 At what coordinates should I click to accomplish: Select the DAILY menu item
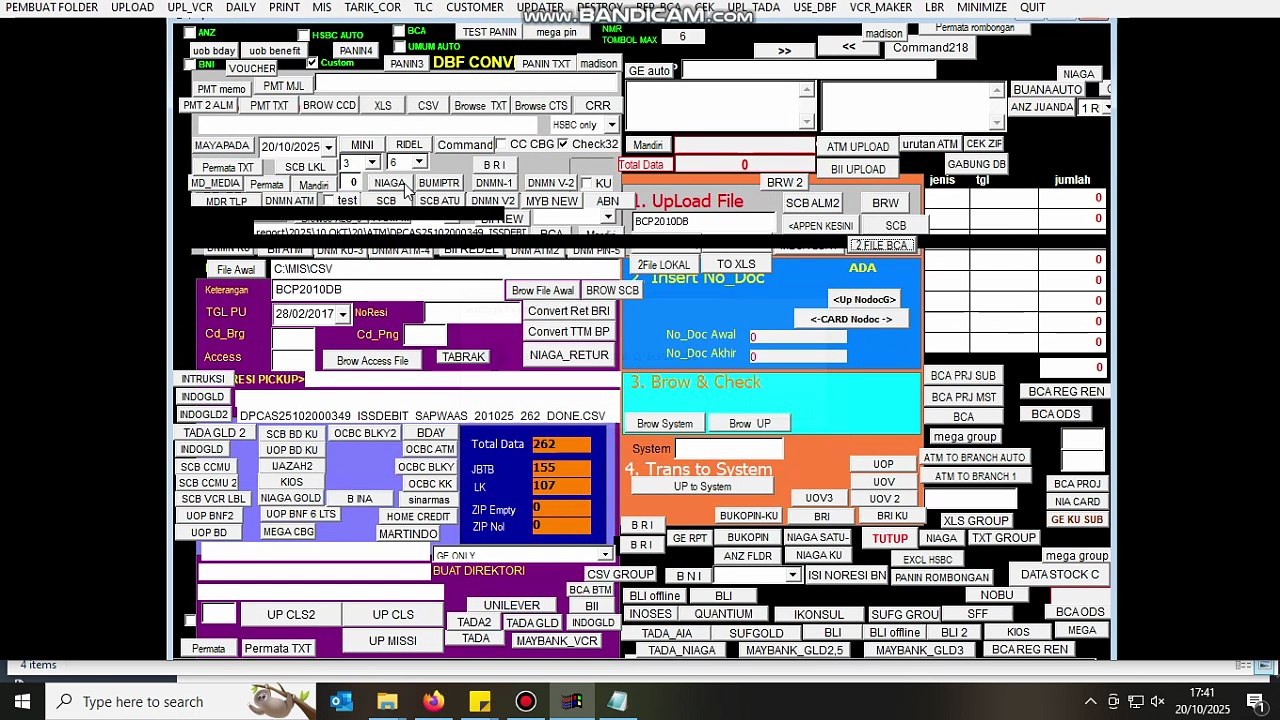click(241, 7)
